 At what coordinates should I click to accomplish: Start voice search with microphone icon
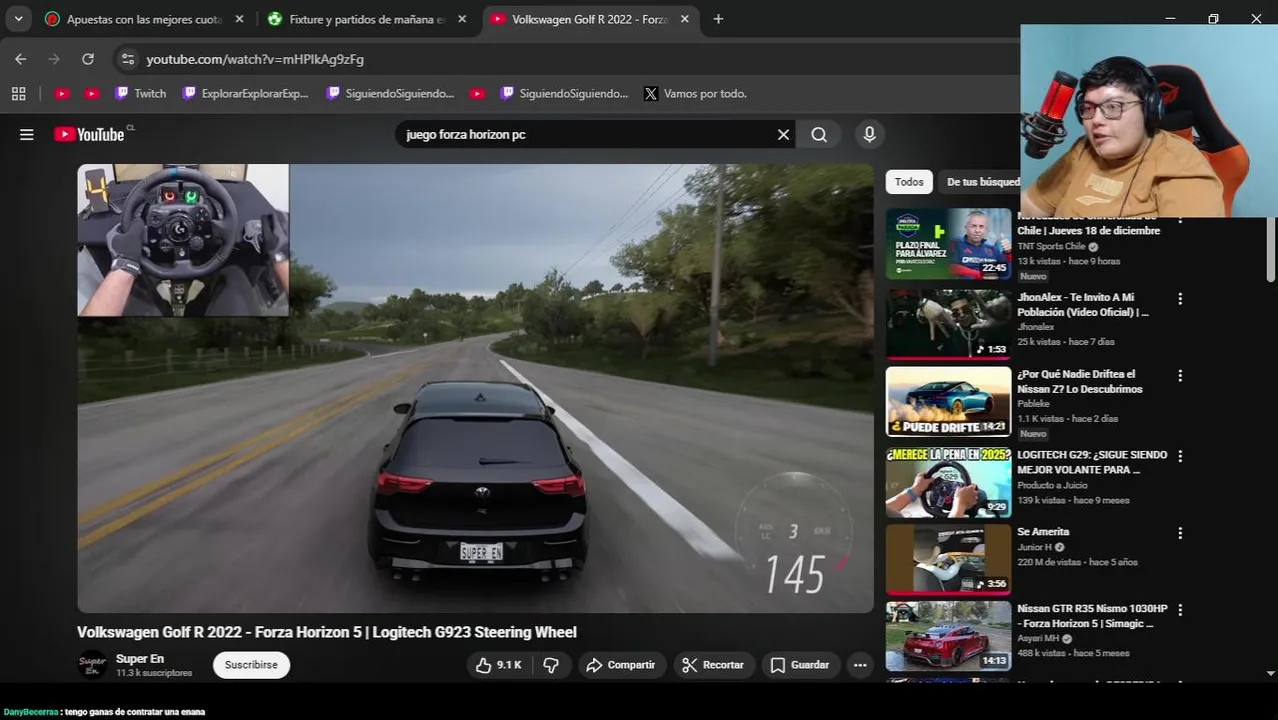tap(869, 135)
